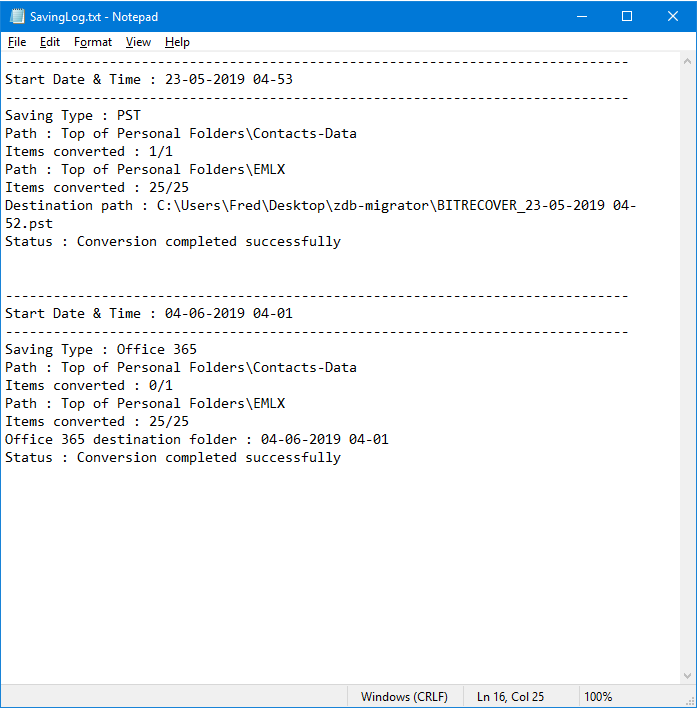Open the View menu
Viewport: 698px width, 709px height.
pyautogui.click(x=138, y=42)
